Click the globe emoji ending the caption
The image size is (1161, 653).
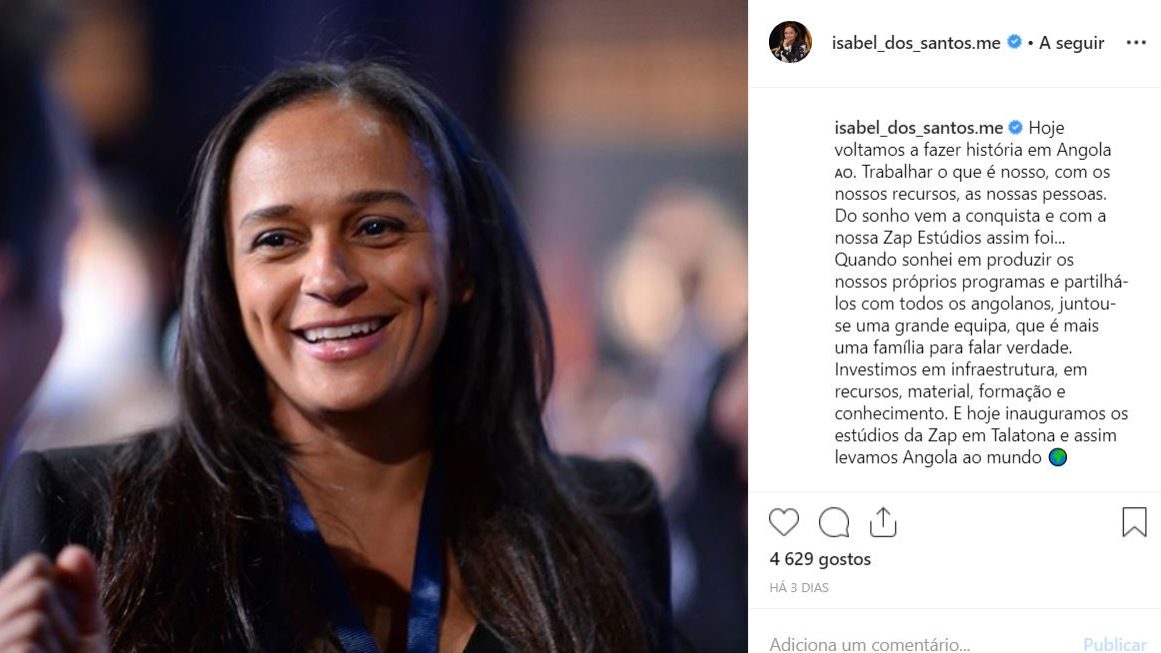point(1057,458)
